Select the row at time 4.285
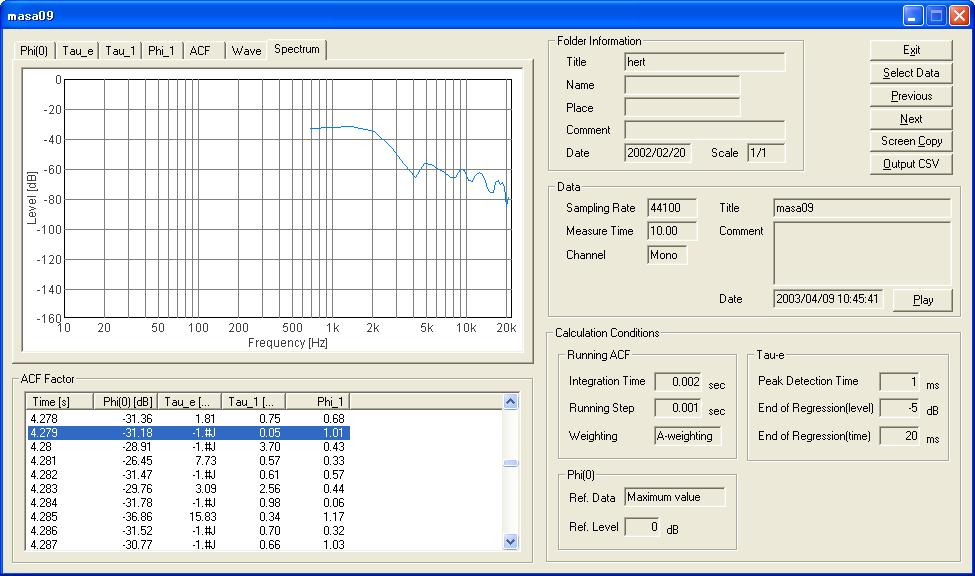This screenshot has height=576, width=975. click(188, 517)
